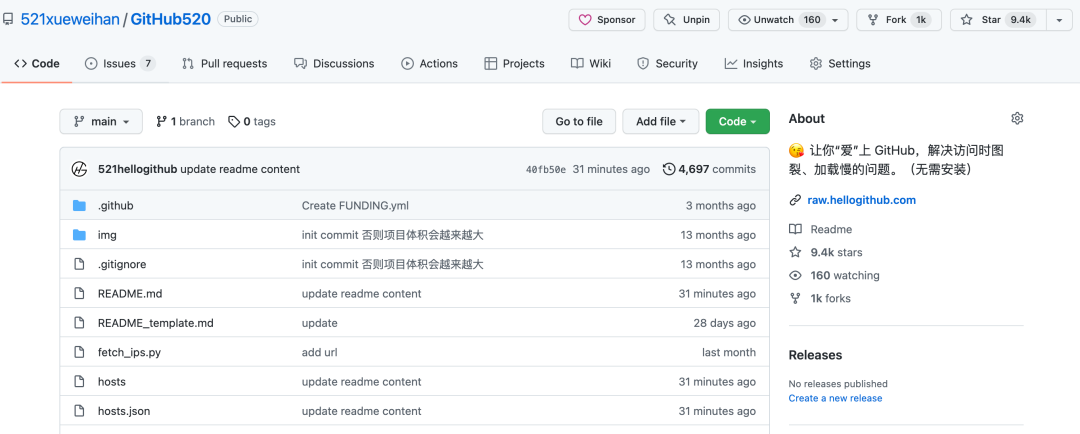
Task: Click the Sponsor heart button
Action: (607, 20)
